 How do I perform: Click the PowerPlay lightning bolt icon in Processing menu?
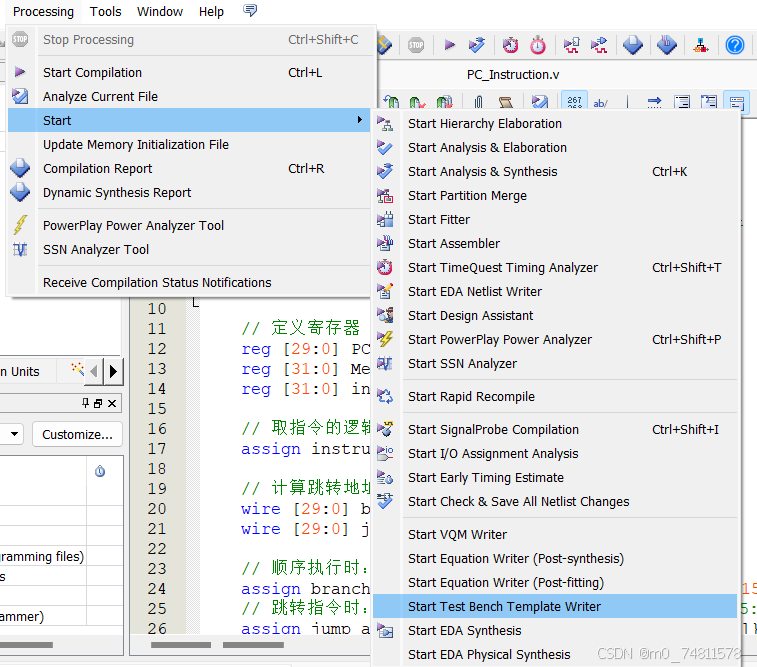[x=20, y=225]
